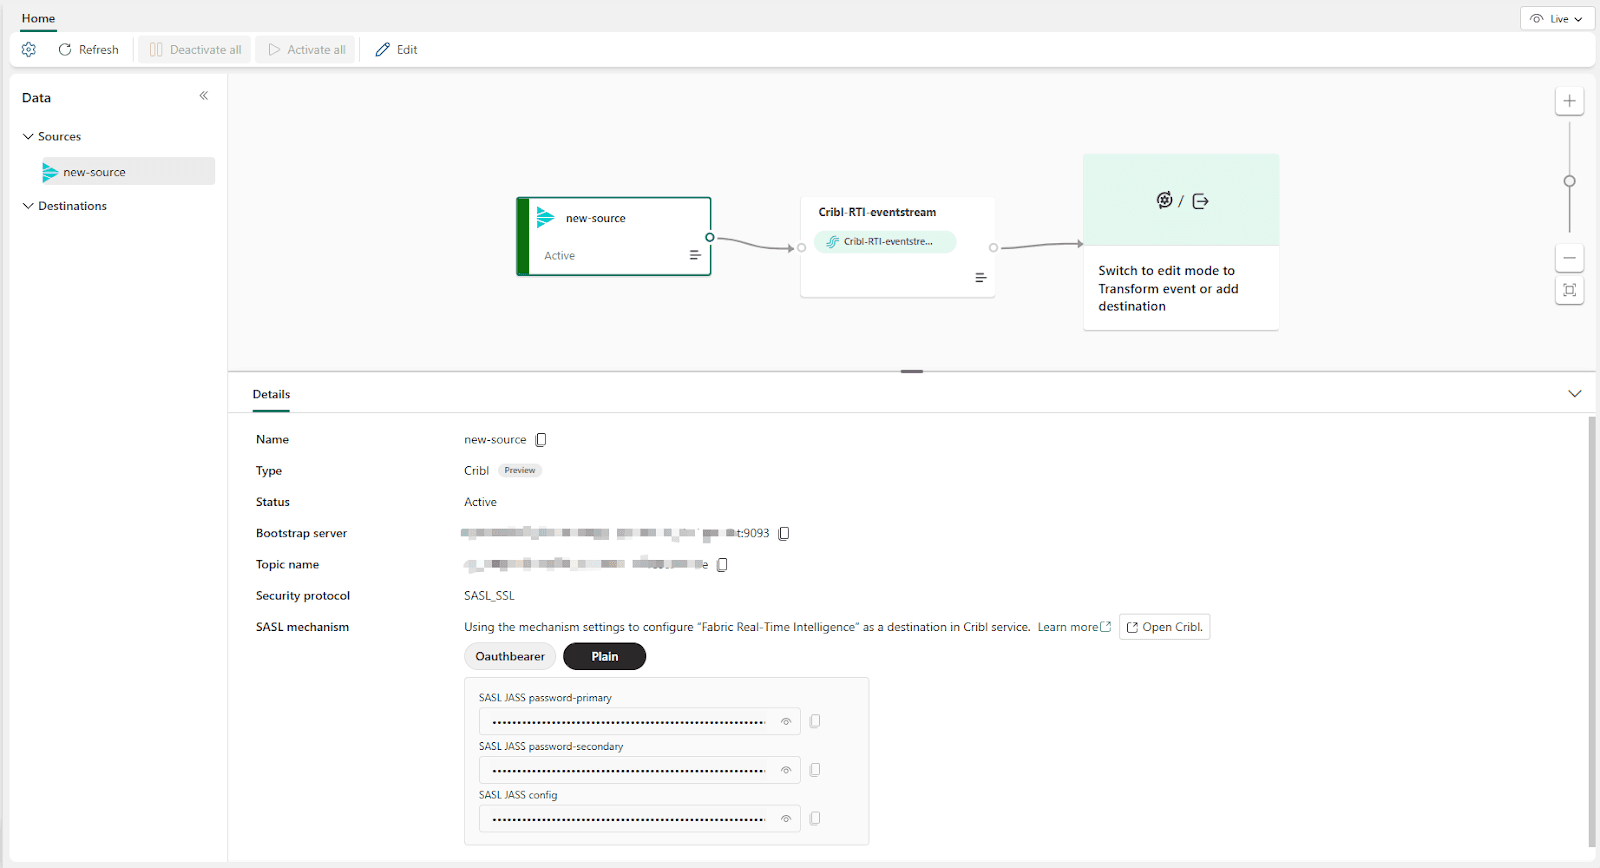1600x868 pixels.
Task: Click the Open Cribl button
Action: (x=1164, y=627)
